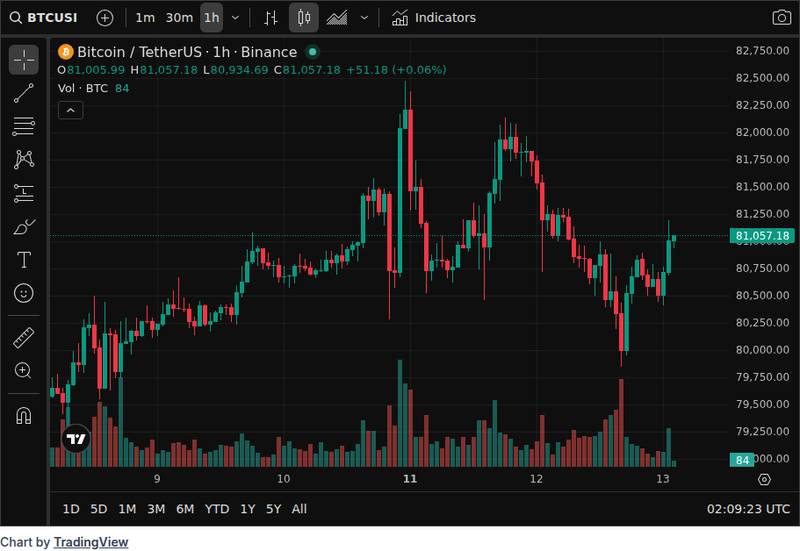Select the brush drawing tool
This screenshot has height=551, width=800.
[x=23, y=227]
